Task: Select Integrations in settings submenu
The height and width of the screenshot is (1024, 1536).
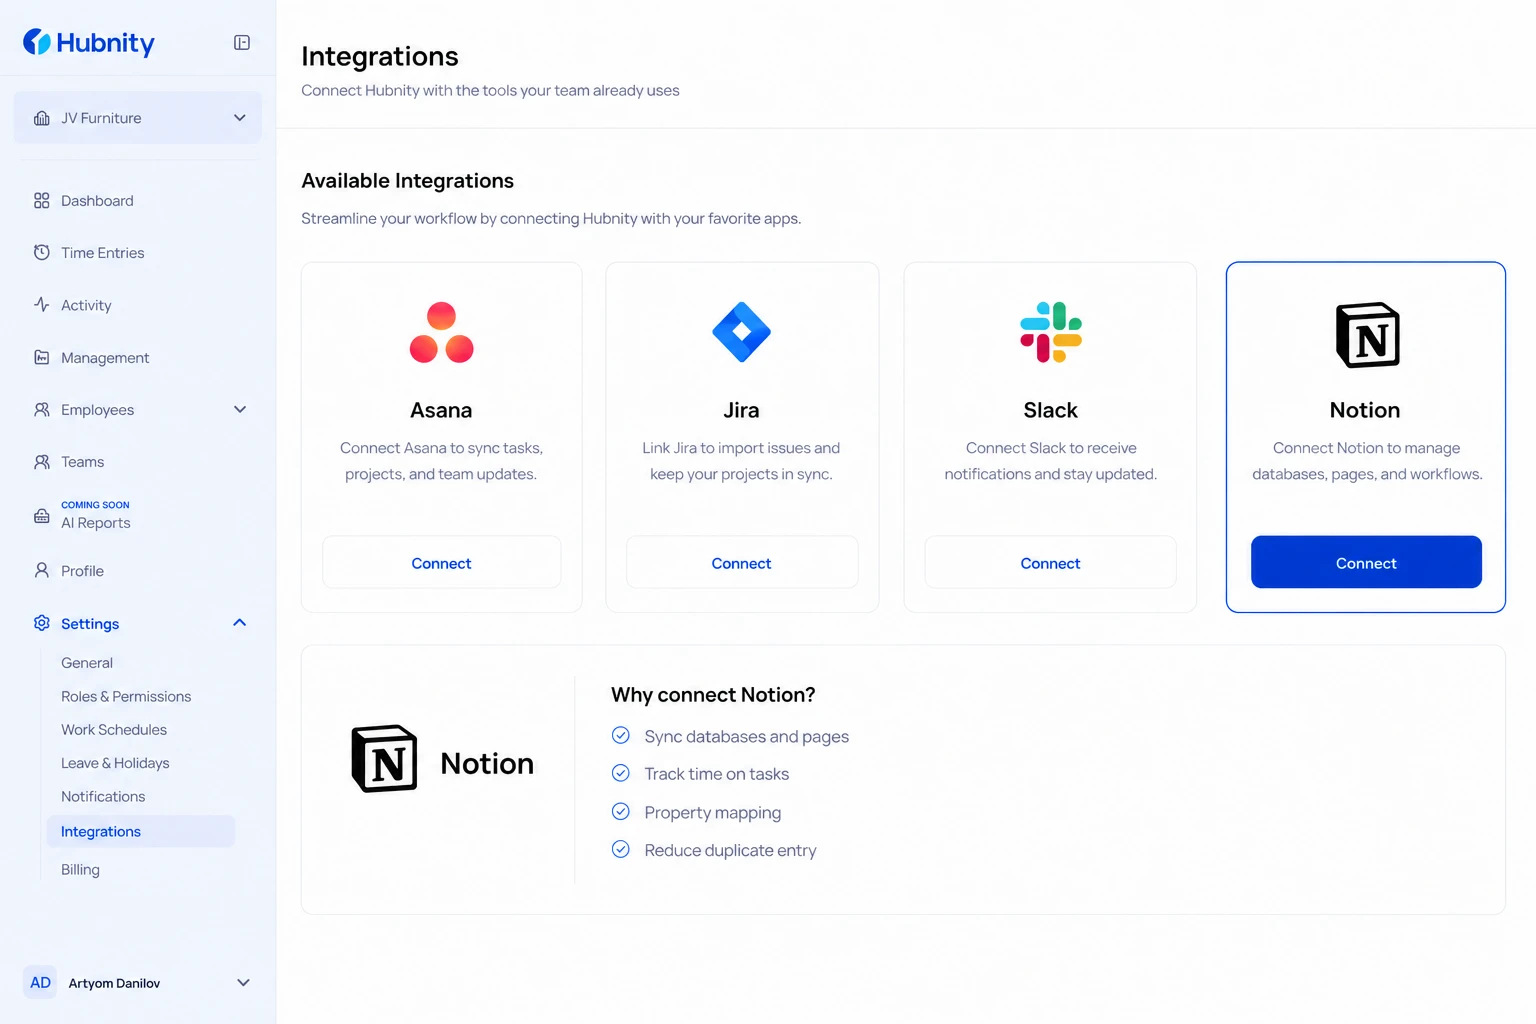Action: click(x=141, y=832)
